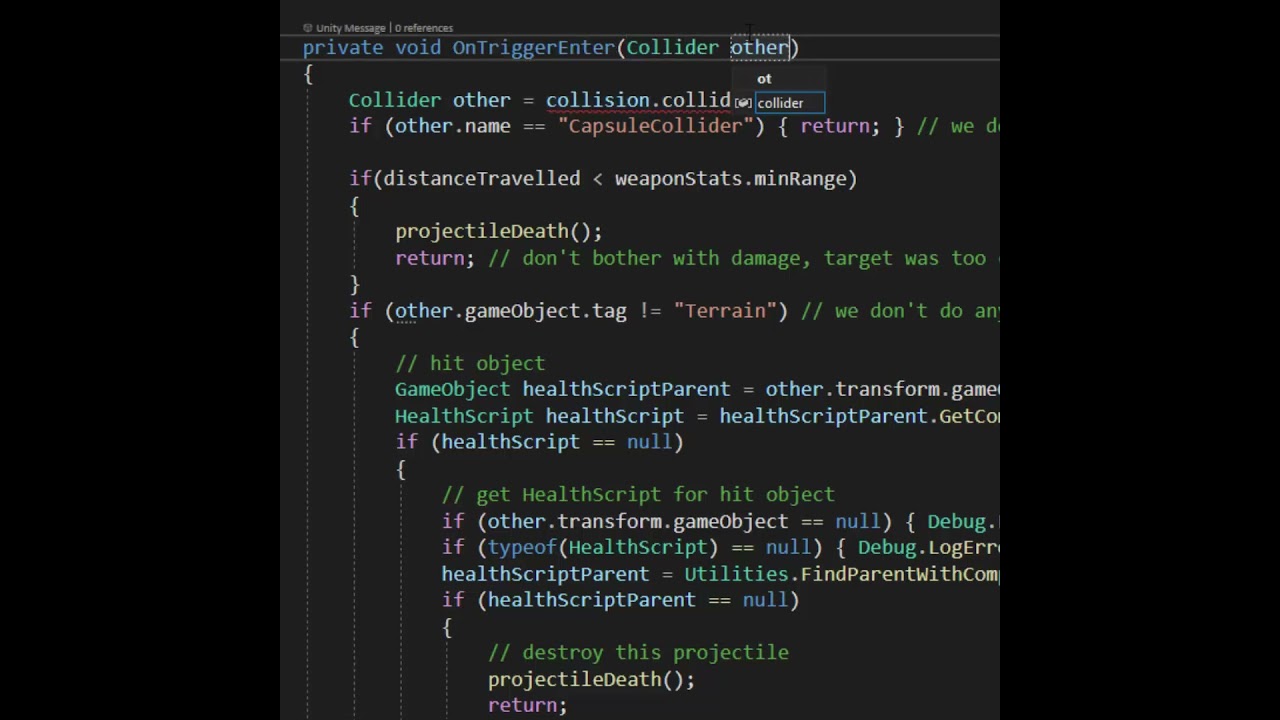Click the icon beside the collider suggestion

743,103
